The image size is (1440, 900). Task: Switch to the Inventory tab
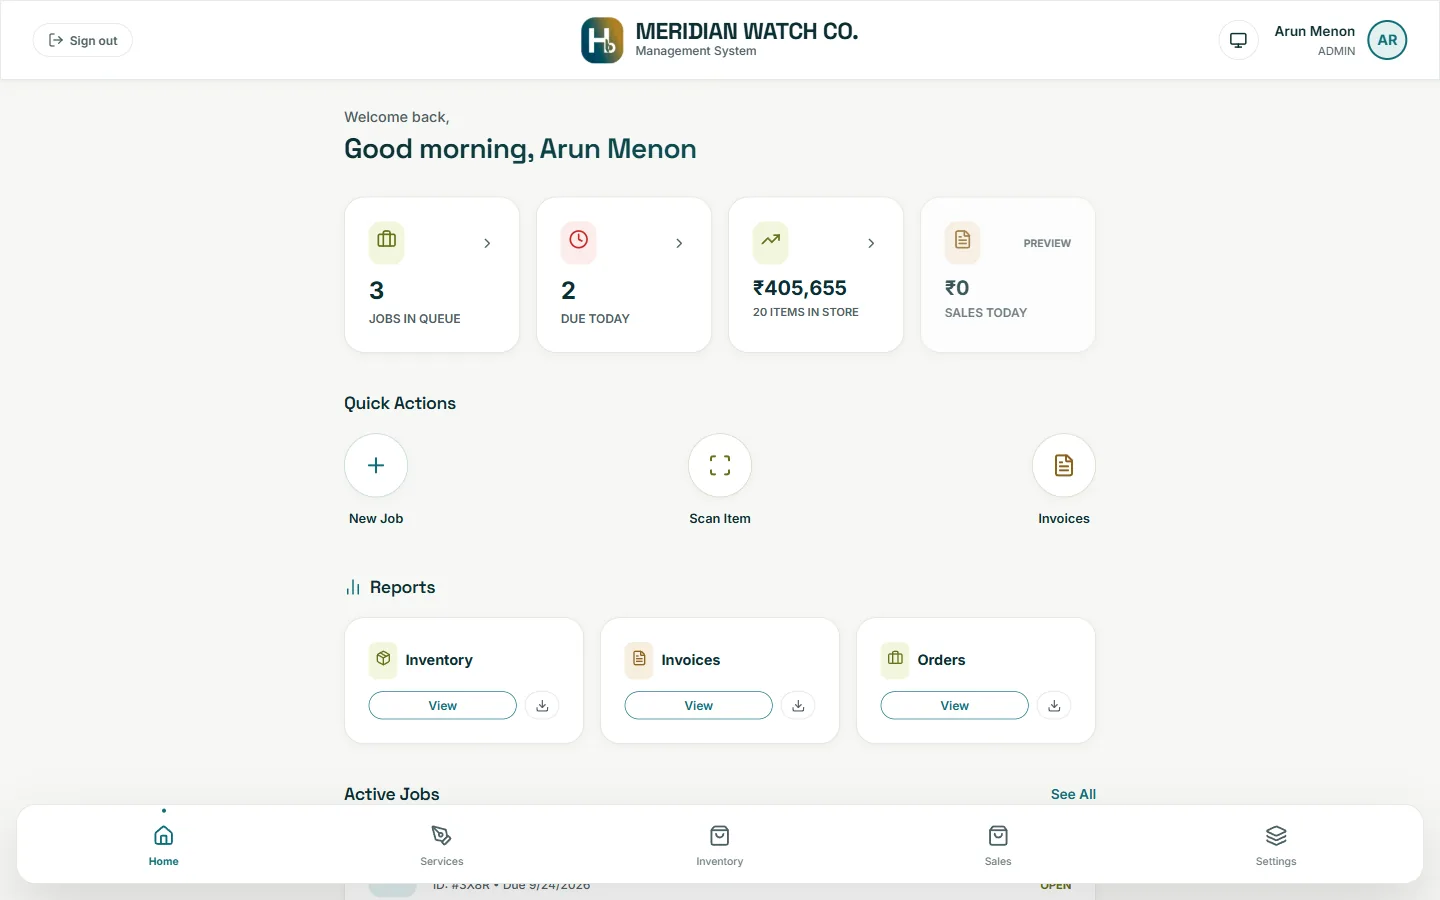tap(720, 845)
